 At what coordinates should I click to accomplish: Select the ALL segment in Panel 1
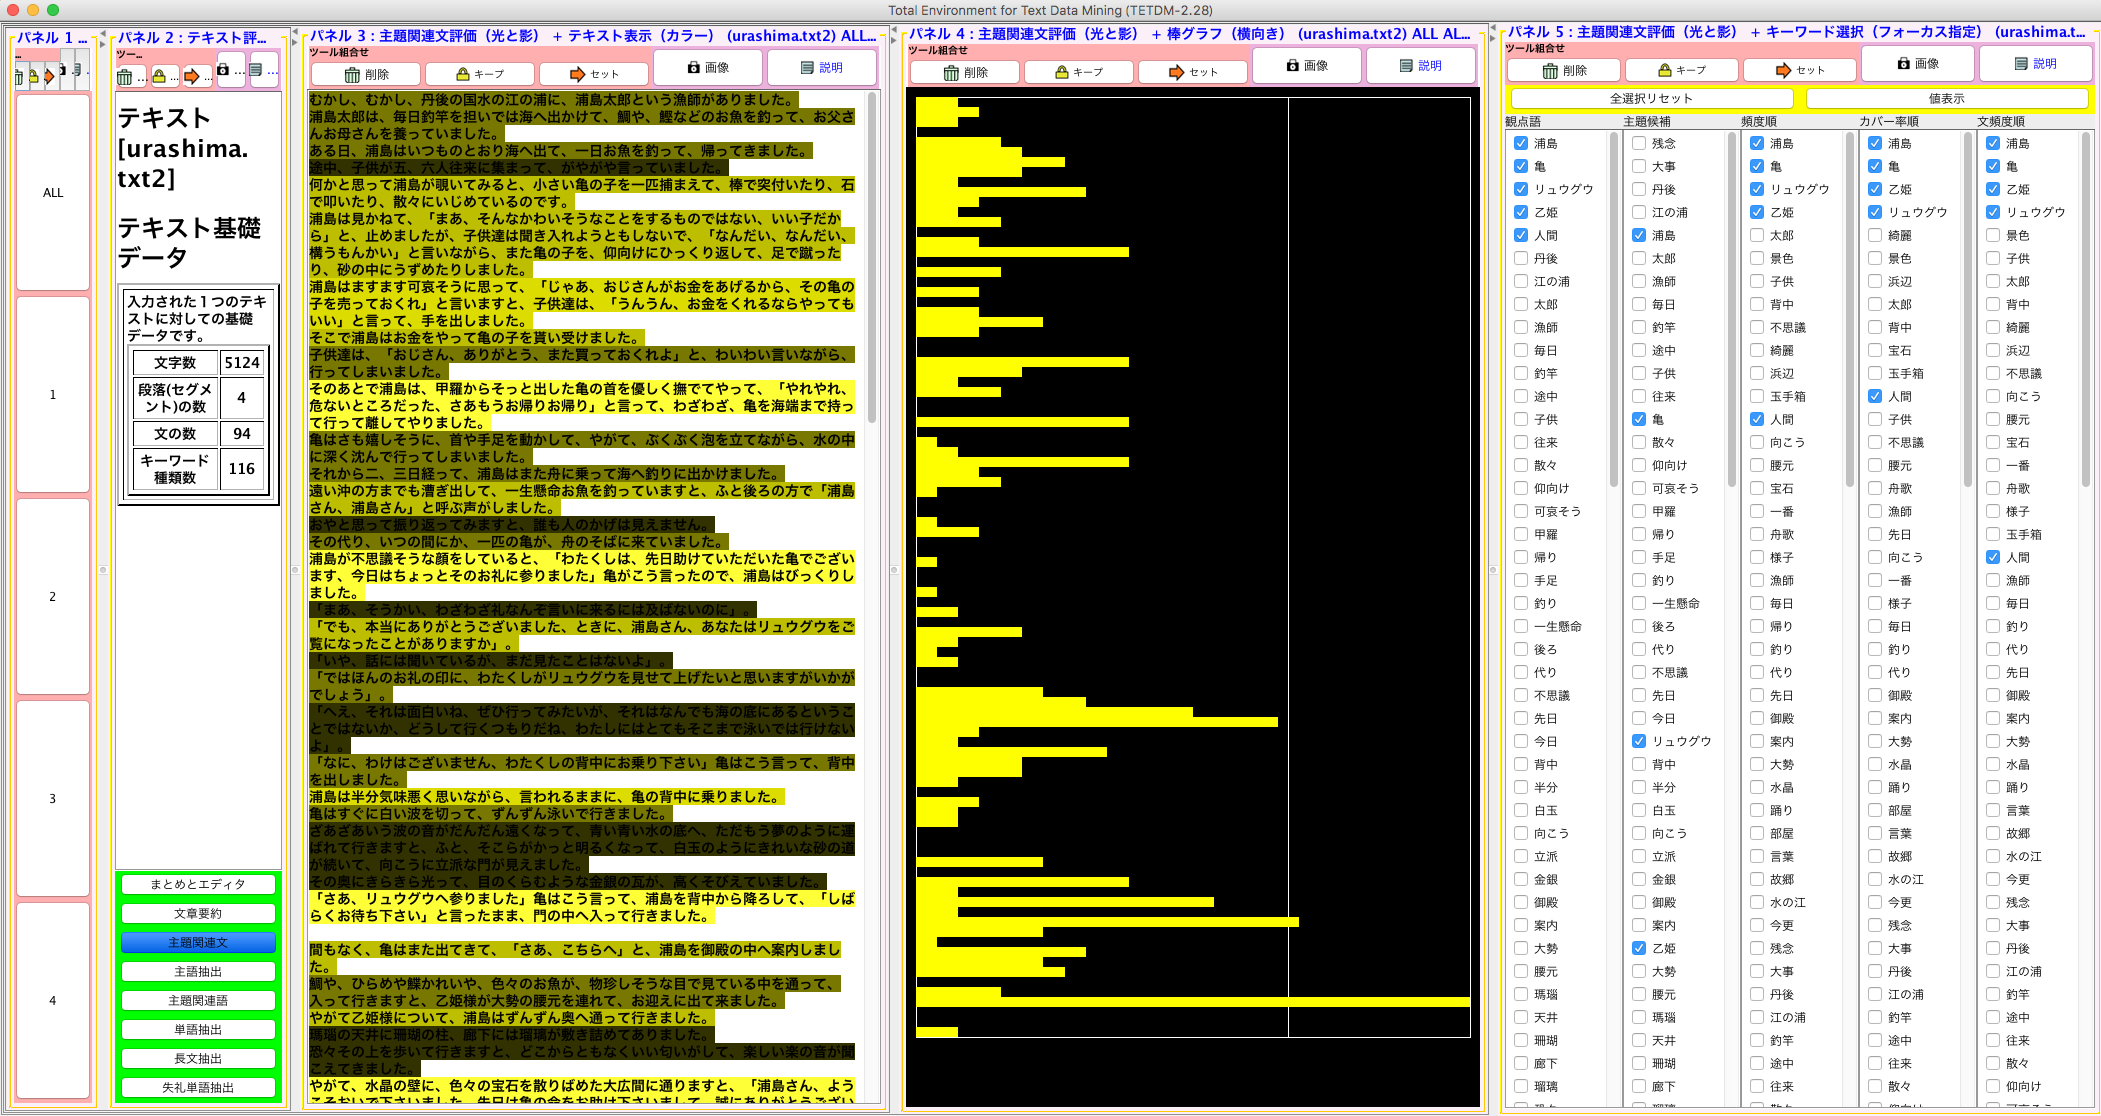(53, 192)
